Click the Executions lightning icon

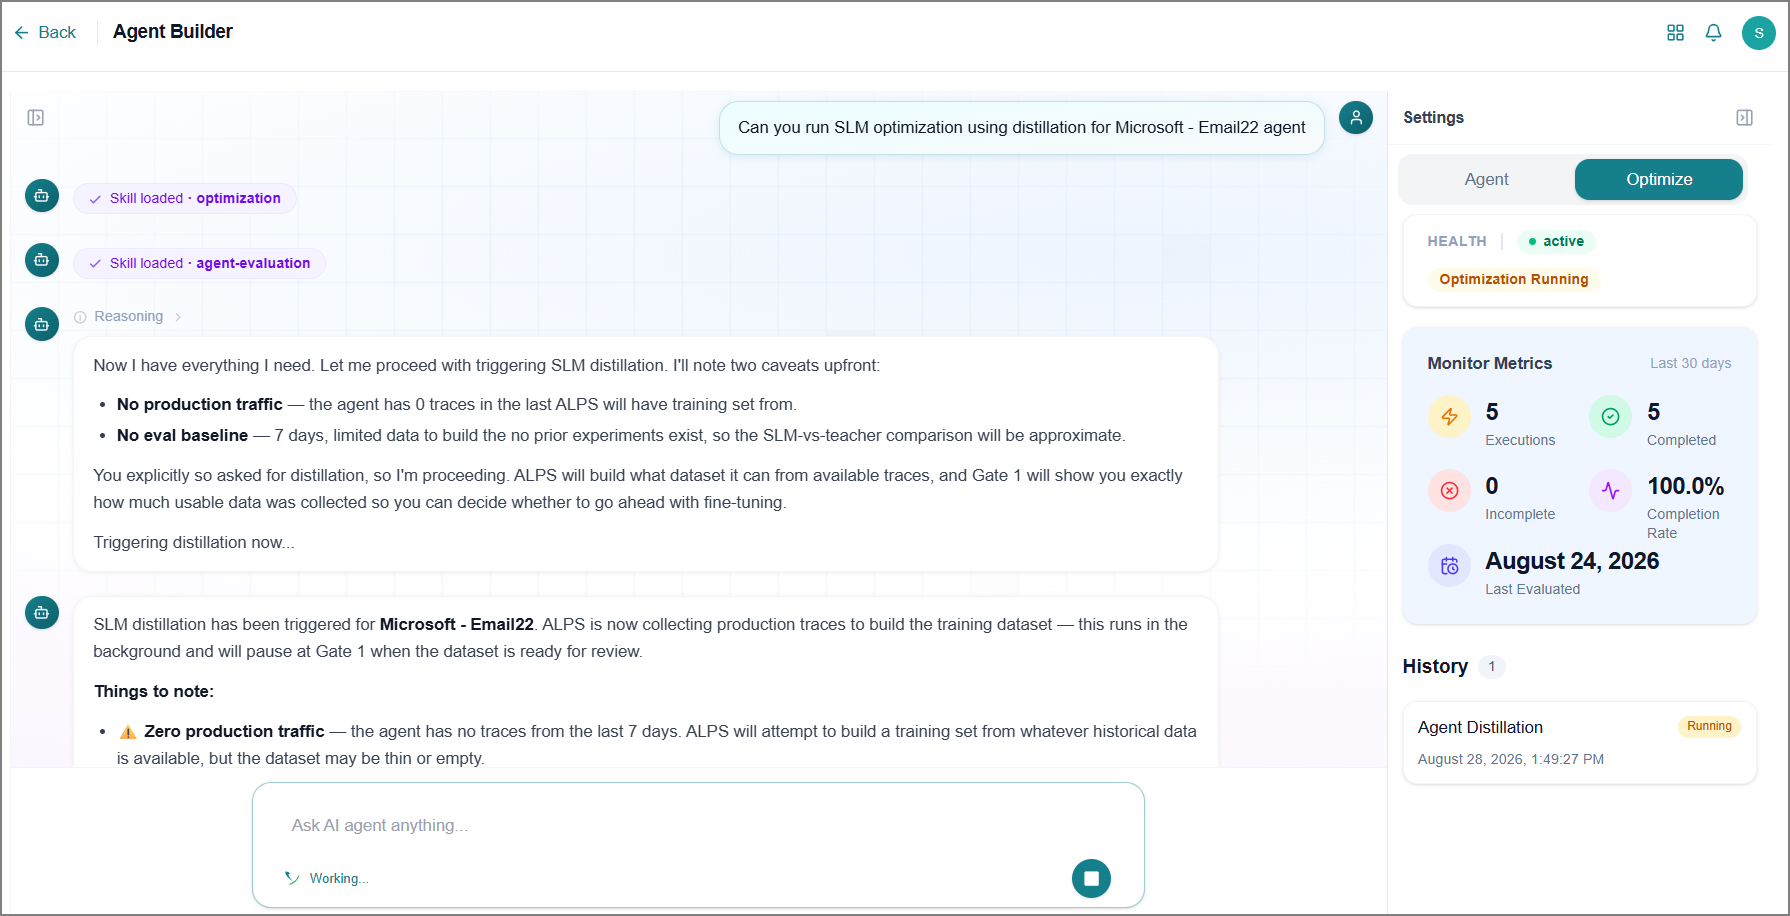[x=1449, y=417]
